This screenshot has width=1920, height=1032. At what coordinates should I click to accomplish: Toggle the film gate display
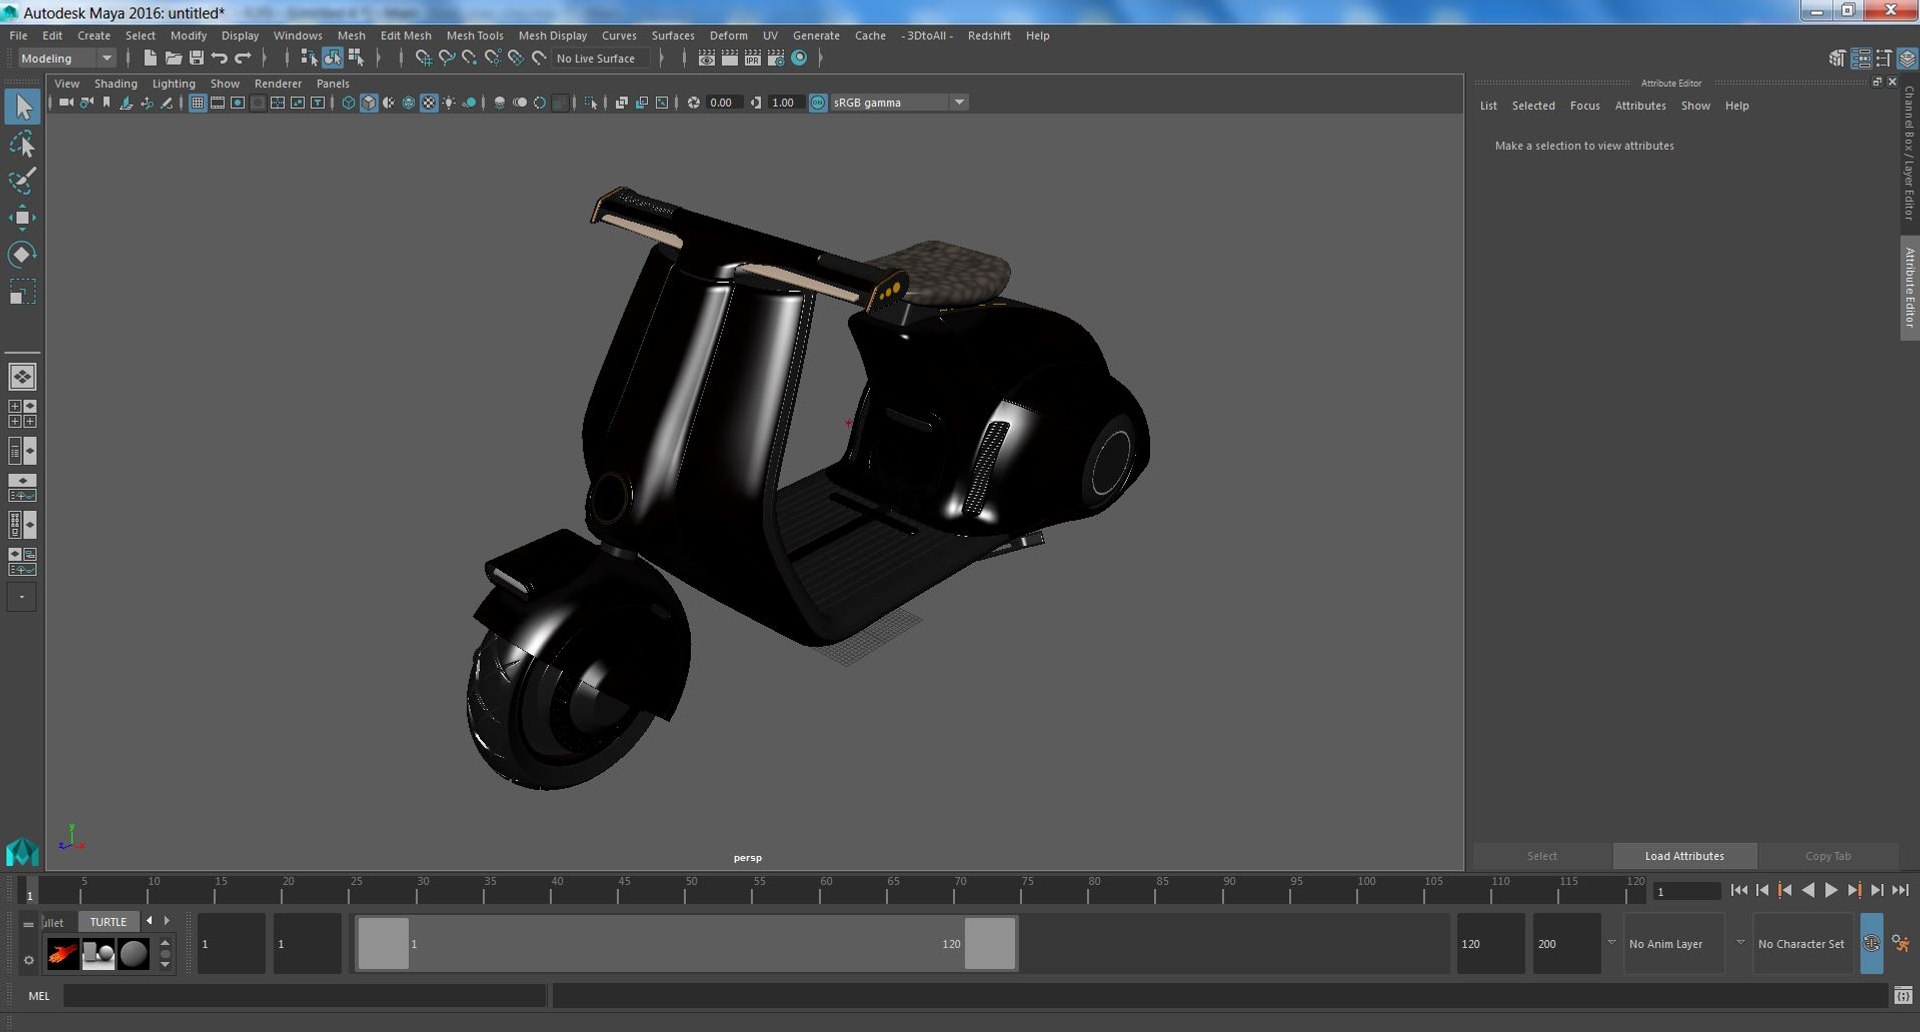(218, 102)
